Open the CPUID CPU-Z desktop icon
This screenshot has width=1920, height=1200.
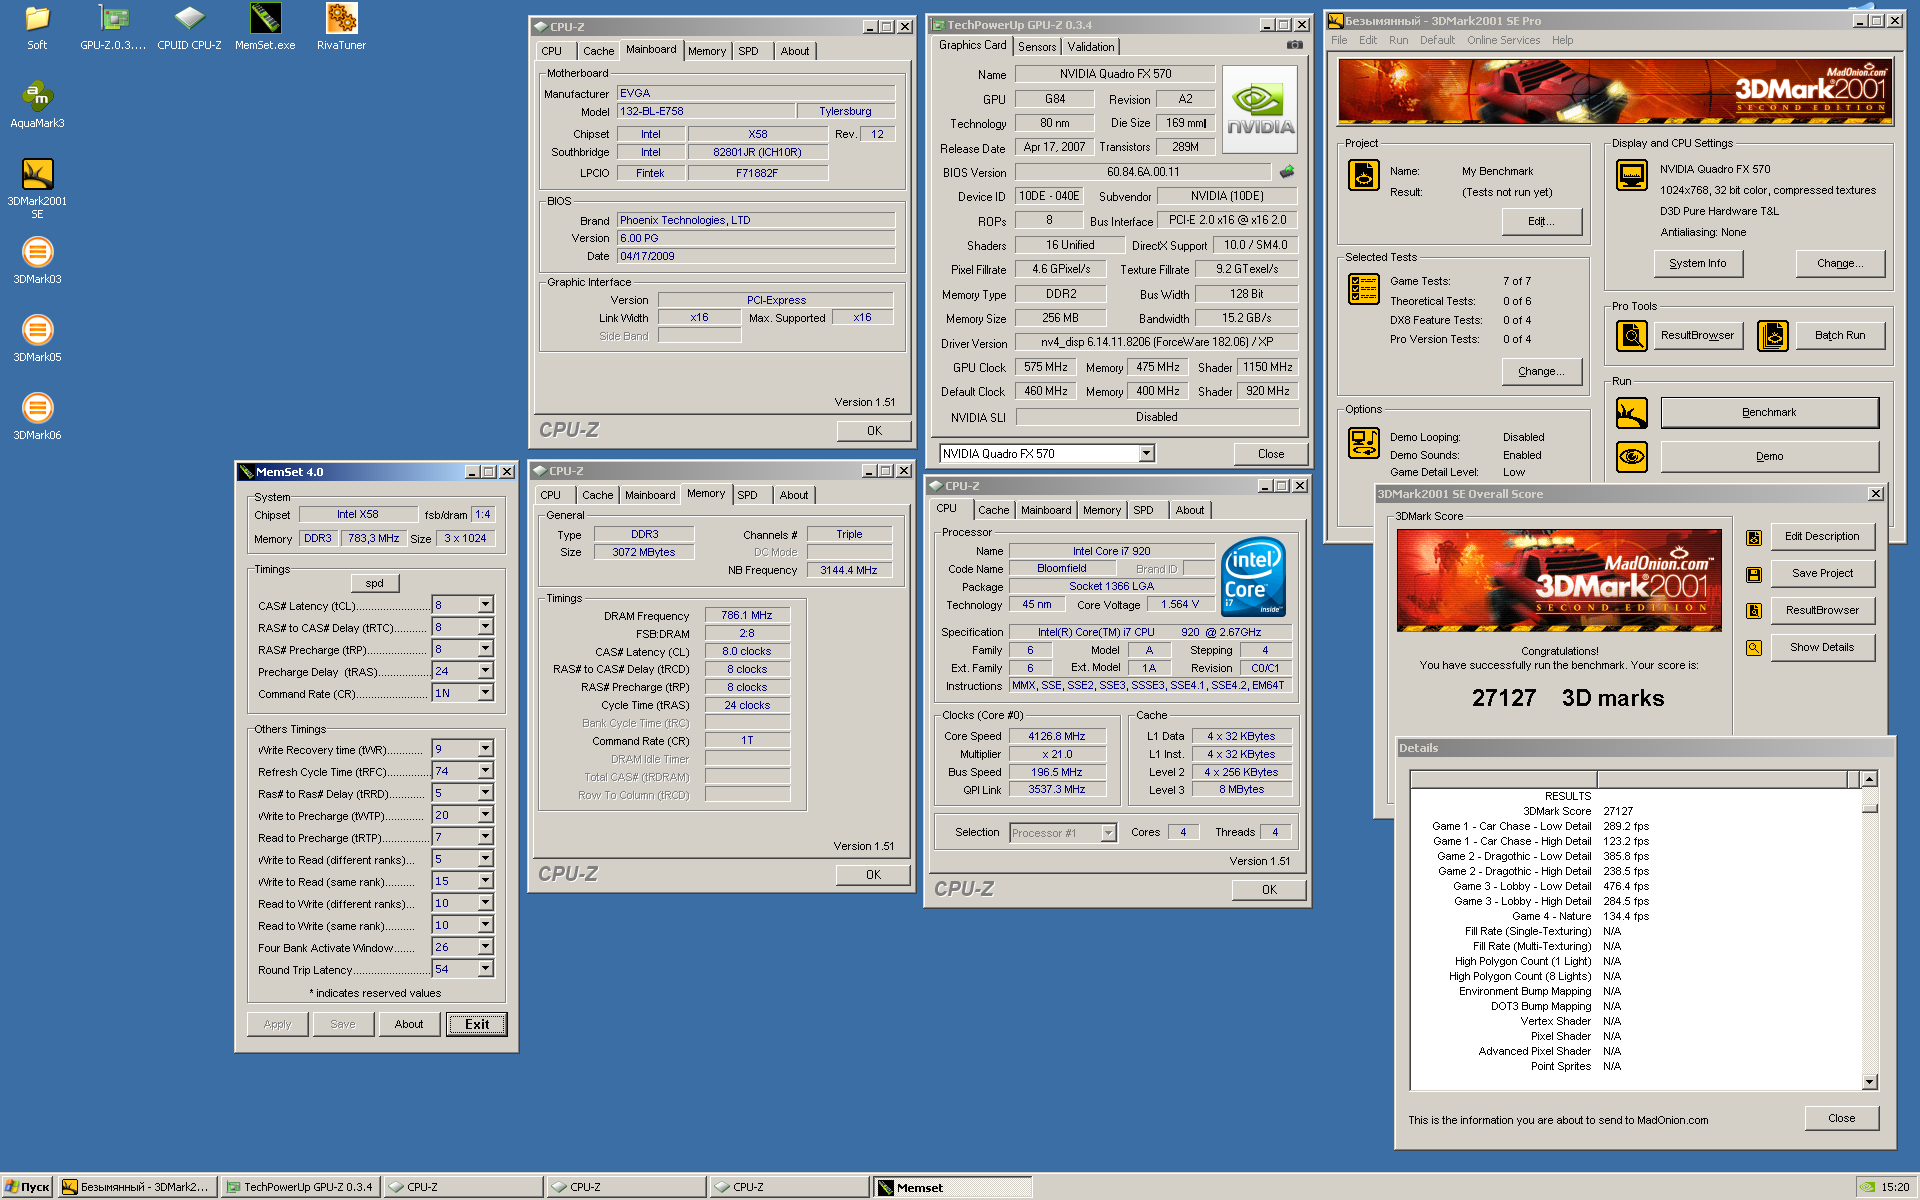(x=189, y=18)
